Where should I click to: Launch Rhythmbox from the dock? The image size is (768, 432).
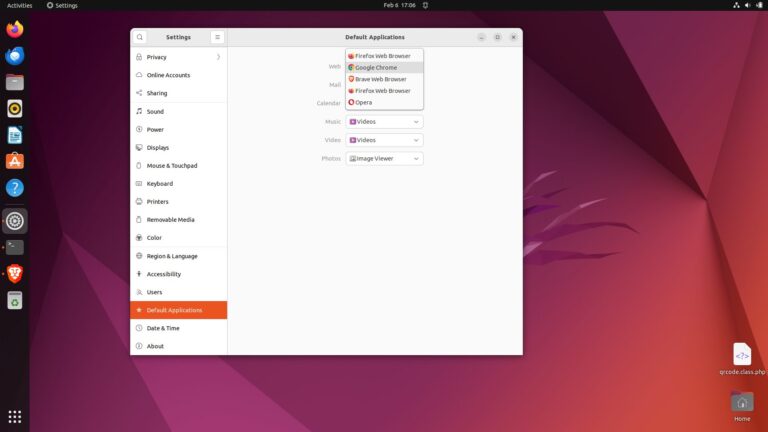15,109
